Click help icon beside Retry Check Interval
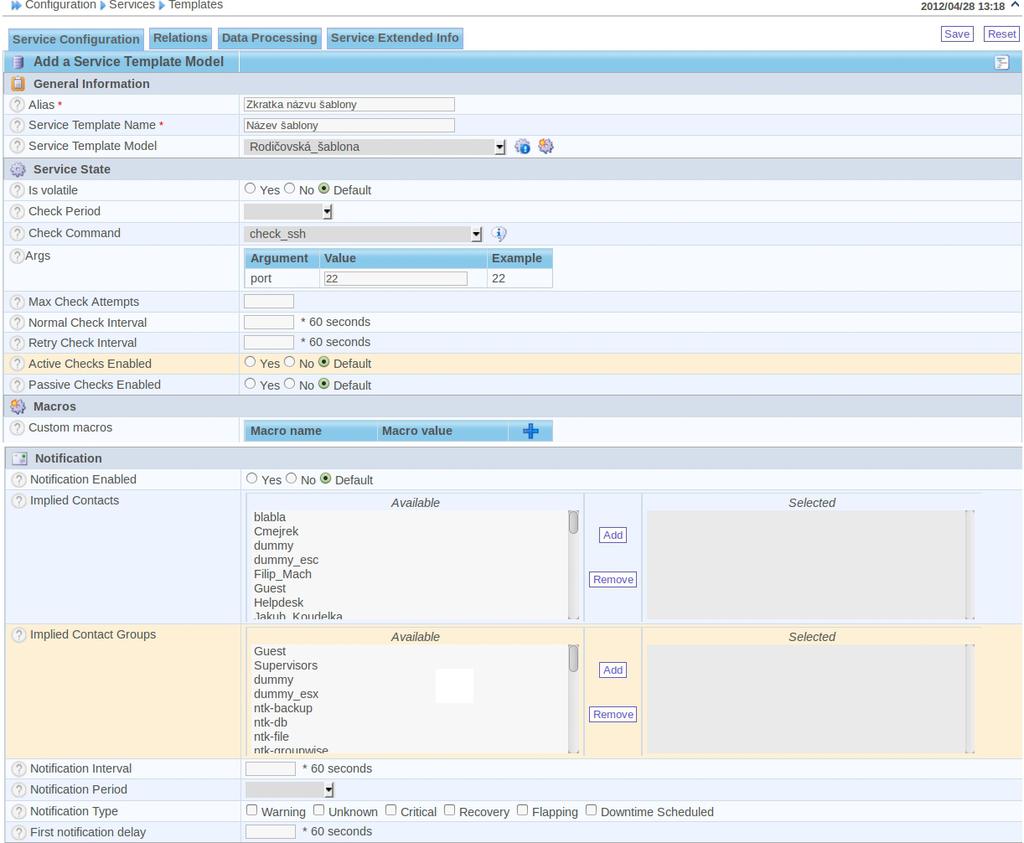Image resolution: width=1024 pixels, height=843 pixels. point(18,343)
